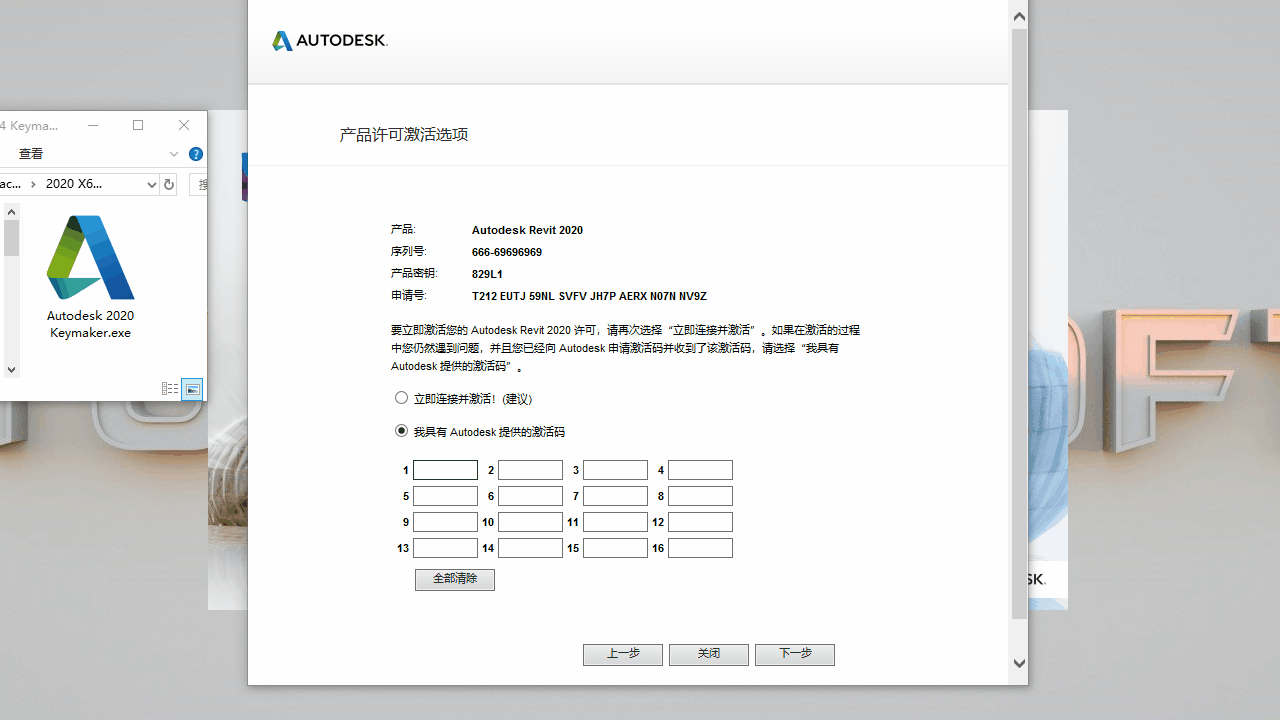Click the Autodesk logo in the dialog header
The height and width of the screenshot is (720, 1280).
click(330, 41)
